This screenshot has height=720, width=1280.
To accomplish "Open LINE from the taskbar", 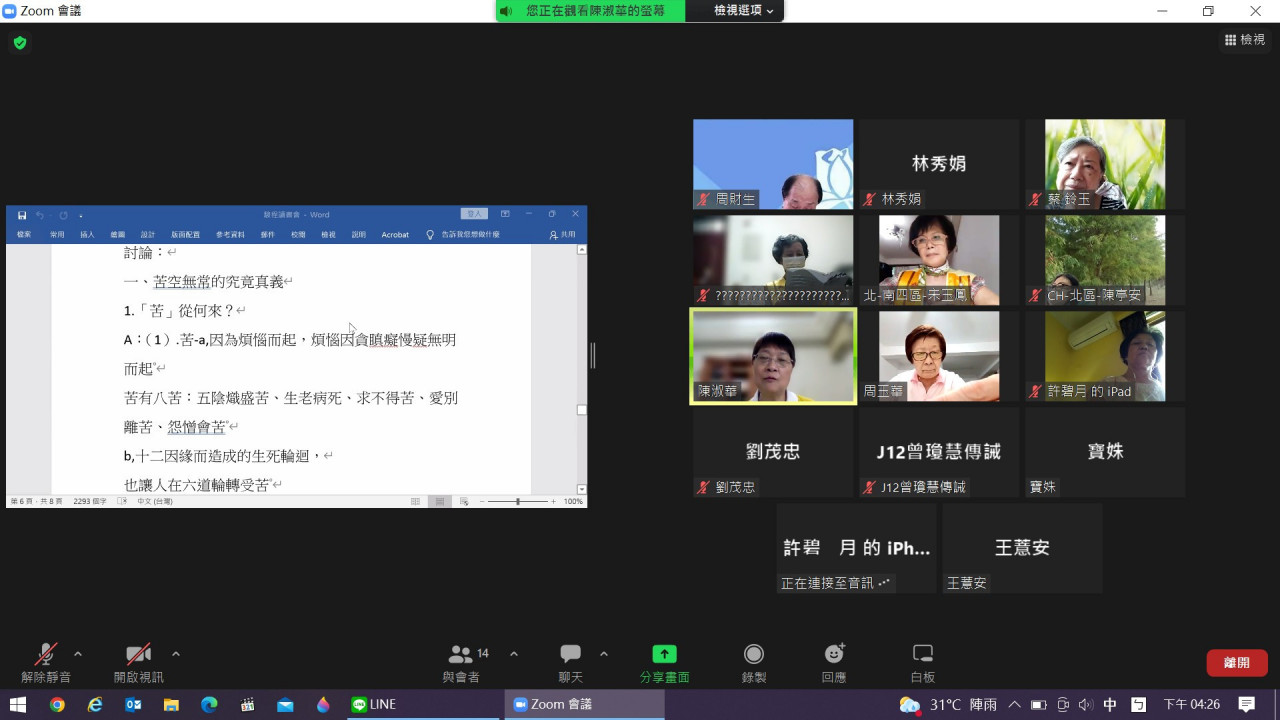I will 375,704.
